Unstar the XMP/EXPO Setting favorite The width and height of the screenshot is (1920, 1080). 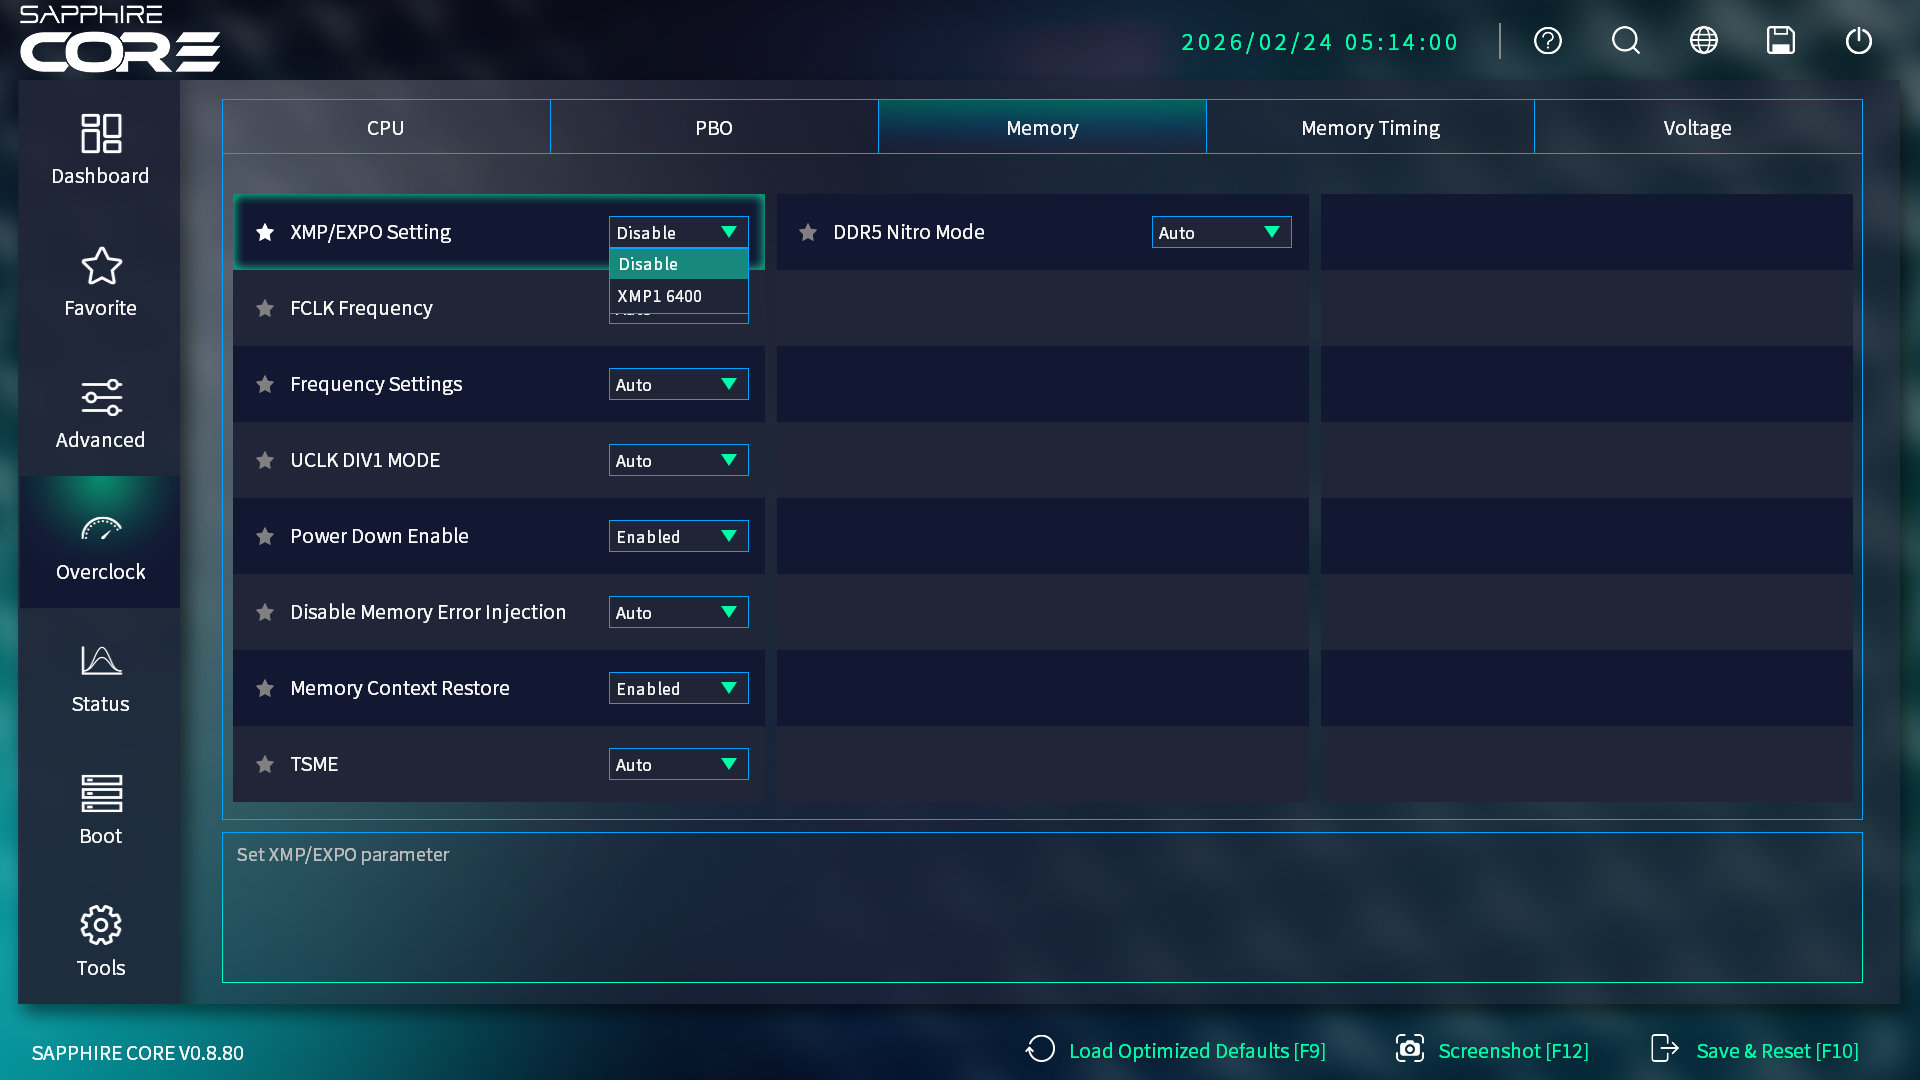click(x=265, y=232)
